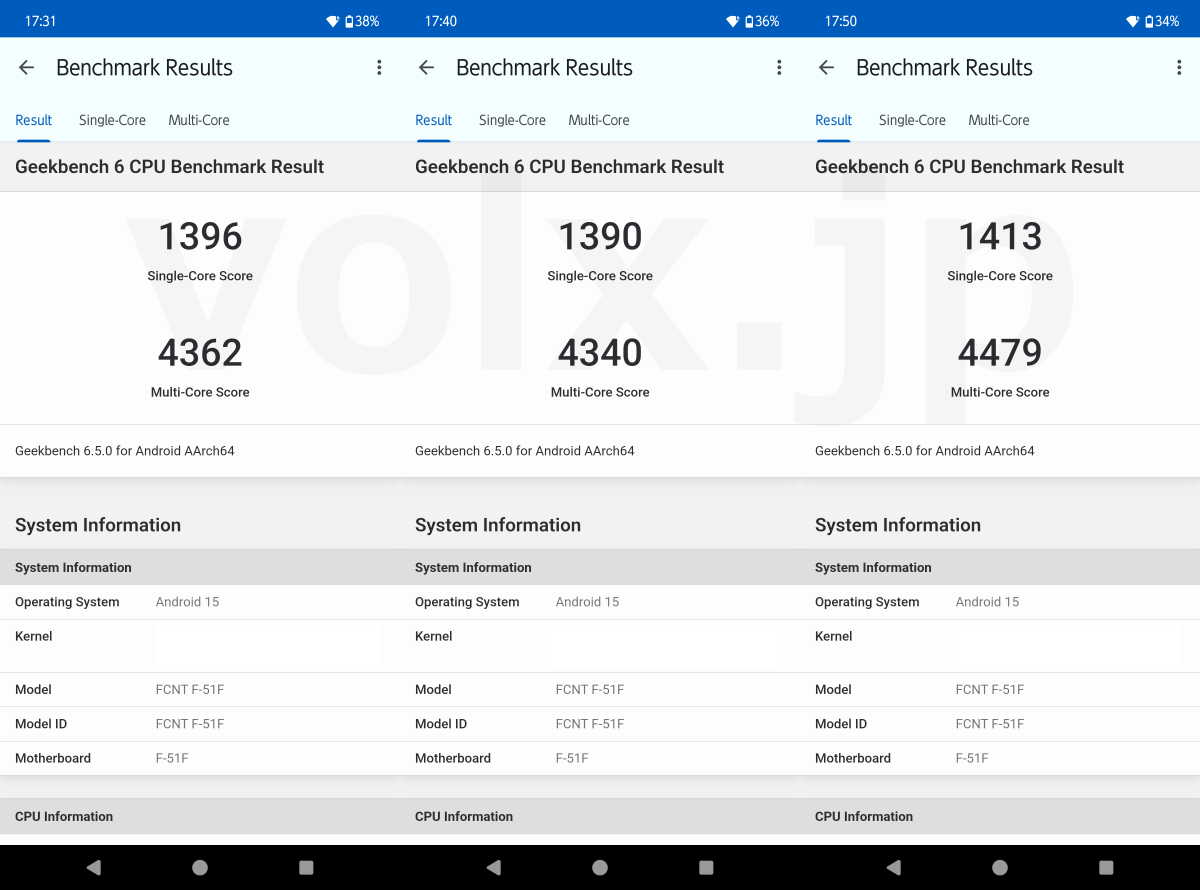This screenshot has width=1200, height=890.
Task: Tap the battery icon showing 34%
Action: pos(1149,21)
